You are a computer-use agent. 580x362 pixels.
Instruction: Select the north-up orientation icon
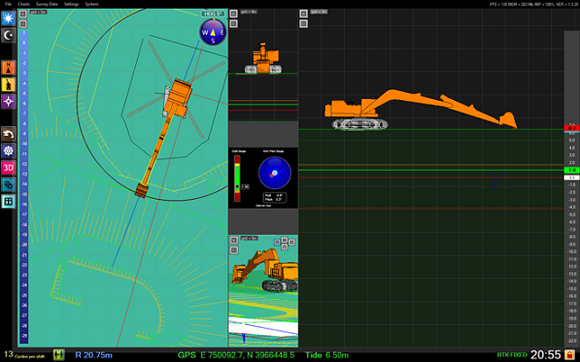[8, 68]
